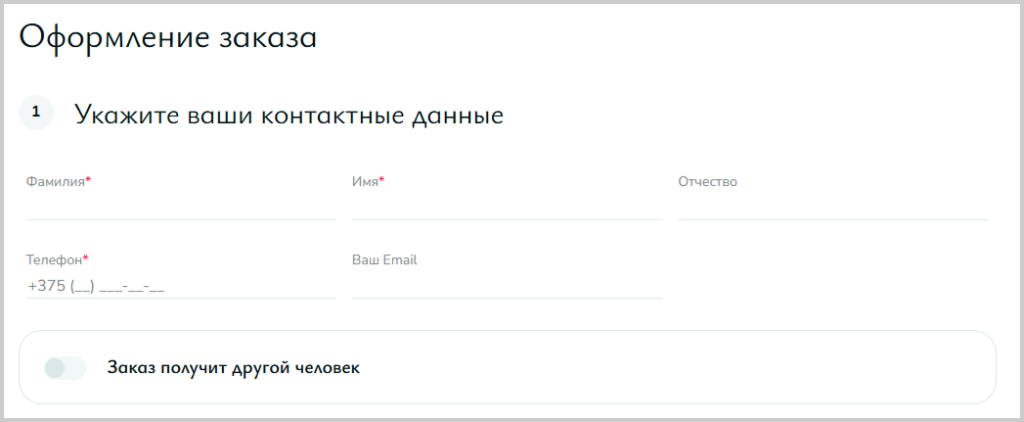The height and width of the screenshot is (422, 1024).
Task: Click the 'Ваш Email' field label
Action: 385,260
